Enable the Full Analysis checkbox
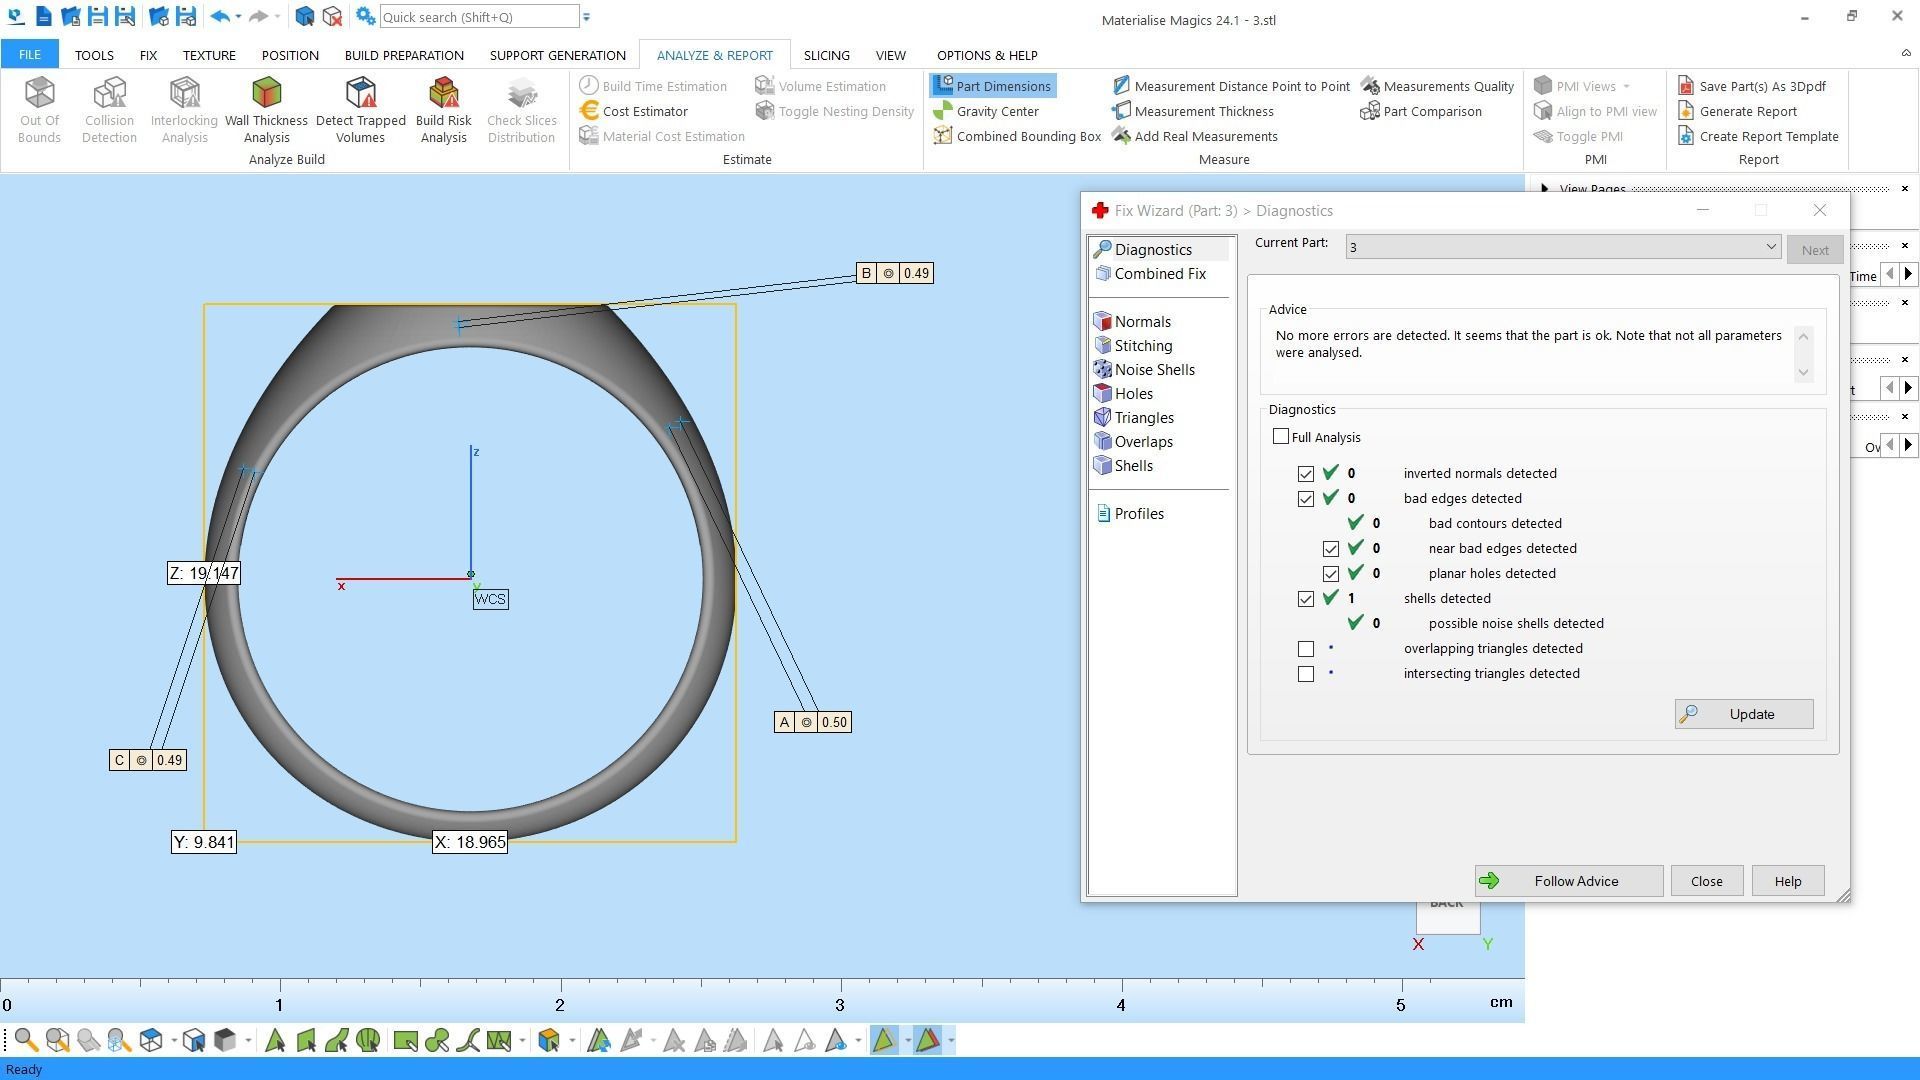The width and height of the screenshot is (1920, 1080). tap(1281, 437)
